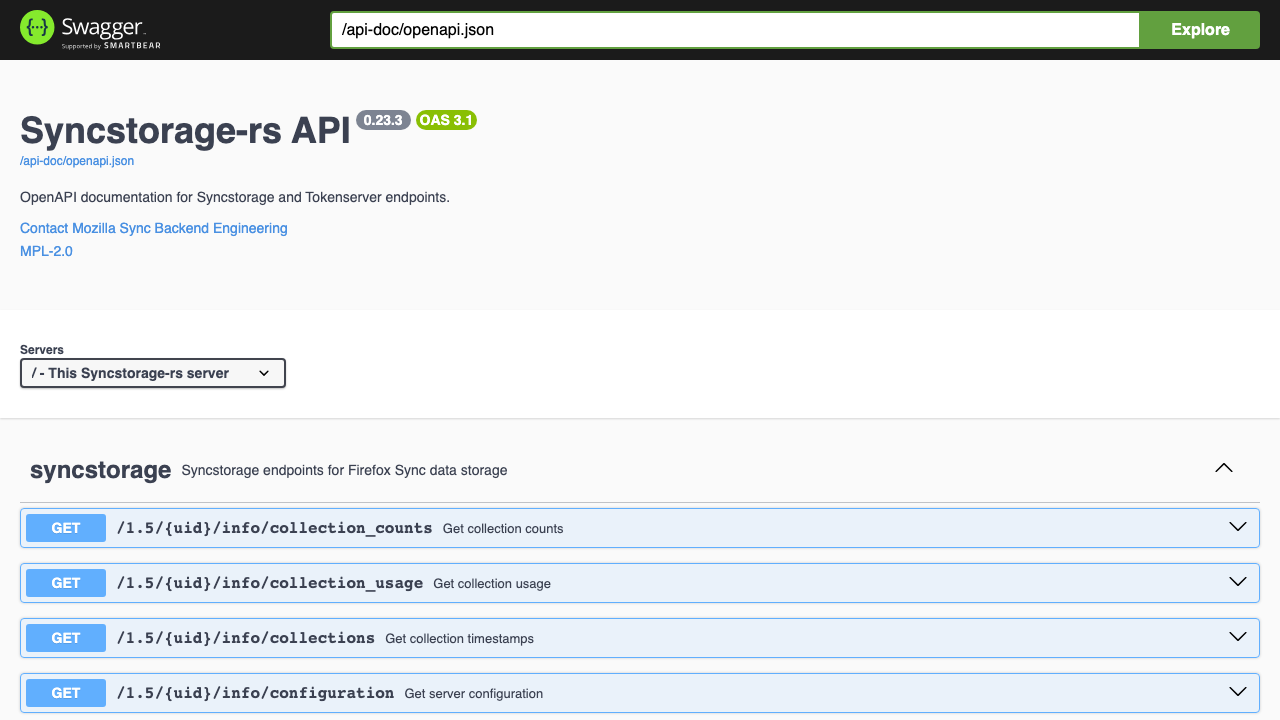Click GET badge for collection_usage
The image size is (1280, 720).
click(x=66, y=583)
